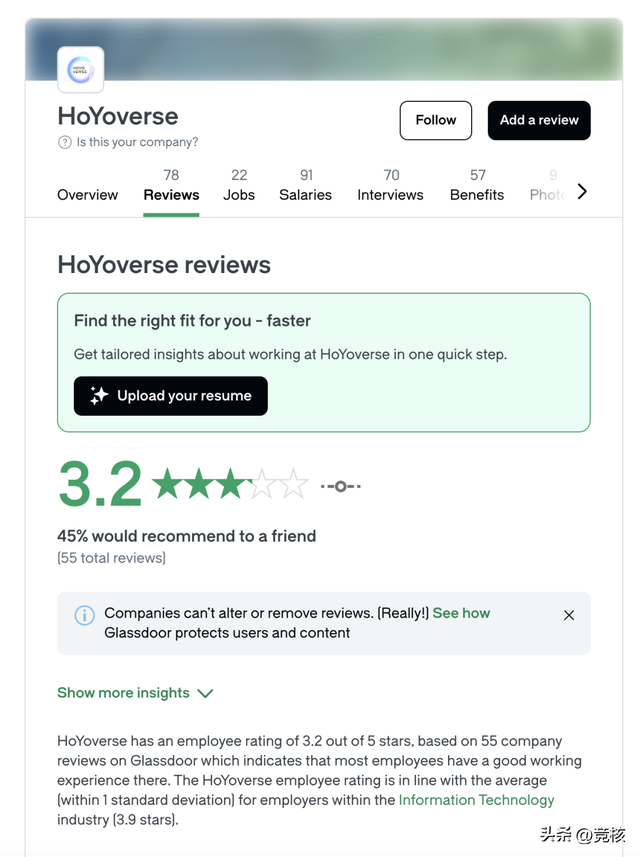640x857 pixels.
Task: Click the question mark help icon
Action: click(64, 143)
